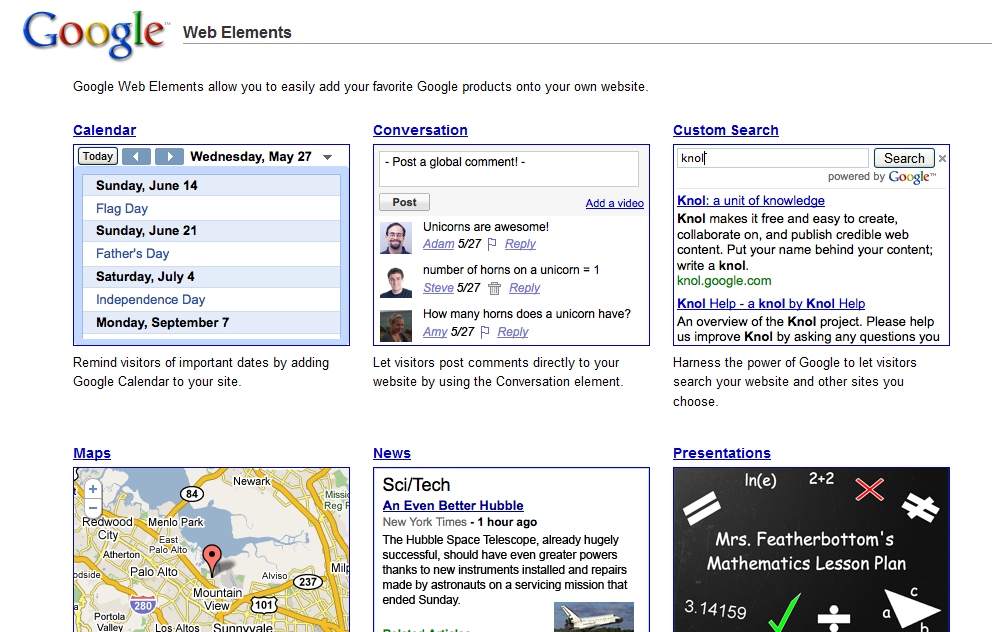Clear search results with the X icon
992x632 pixels.
click(942, 159)
